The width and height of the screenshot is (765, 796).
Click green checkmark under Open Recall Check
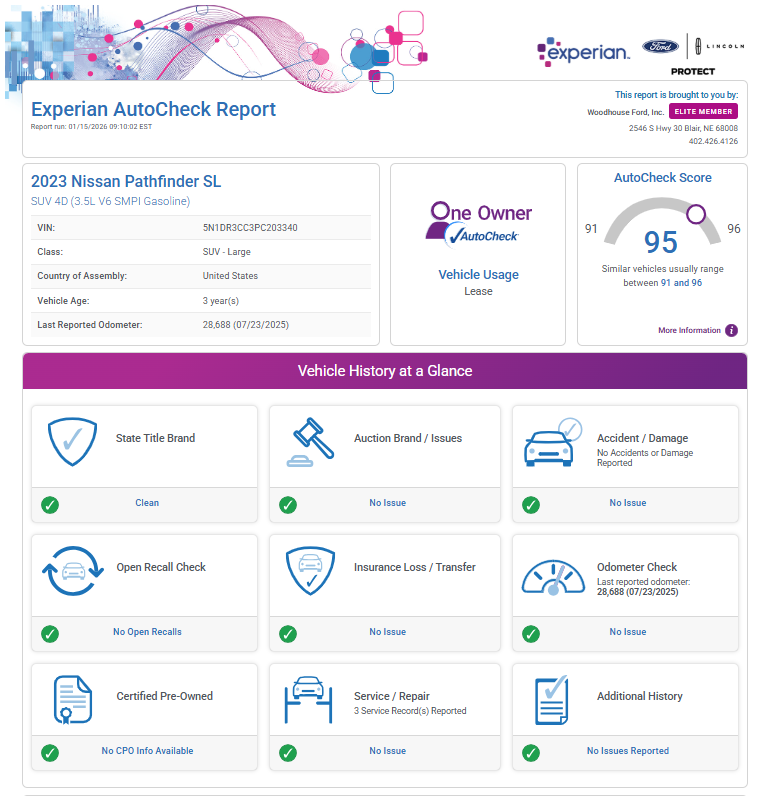coord(50,633)
